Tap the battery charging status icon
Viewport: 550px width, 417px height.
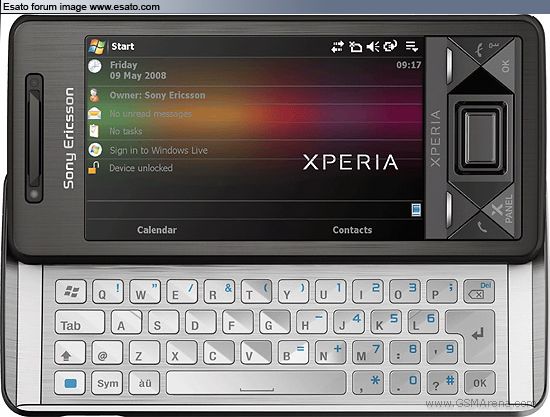pyautogui.click(x=390, y=46)
